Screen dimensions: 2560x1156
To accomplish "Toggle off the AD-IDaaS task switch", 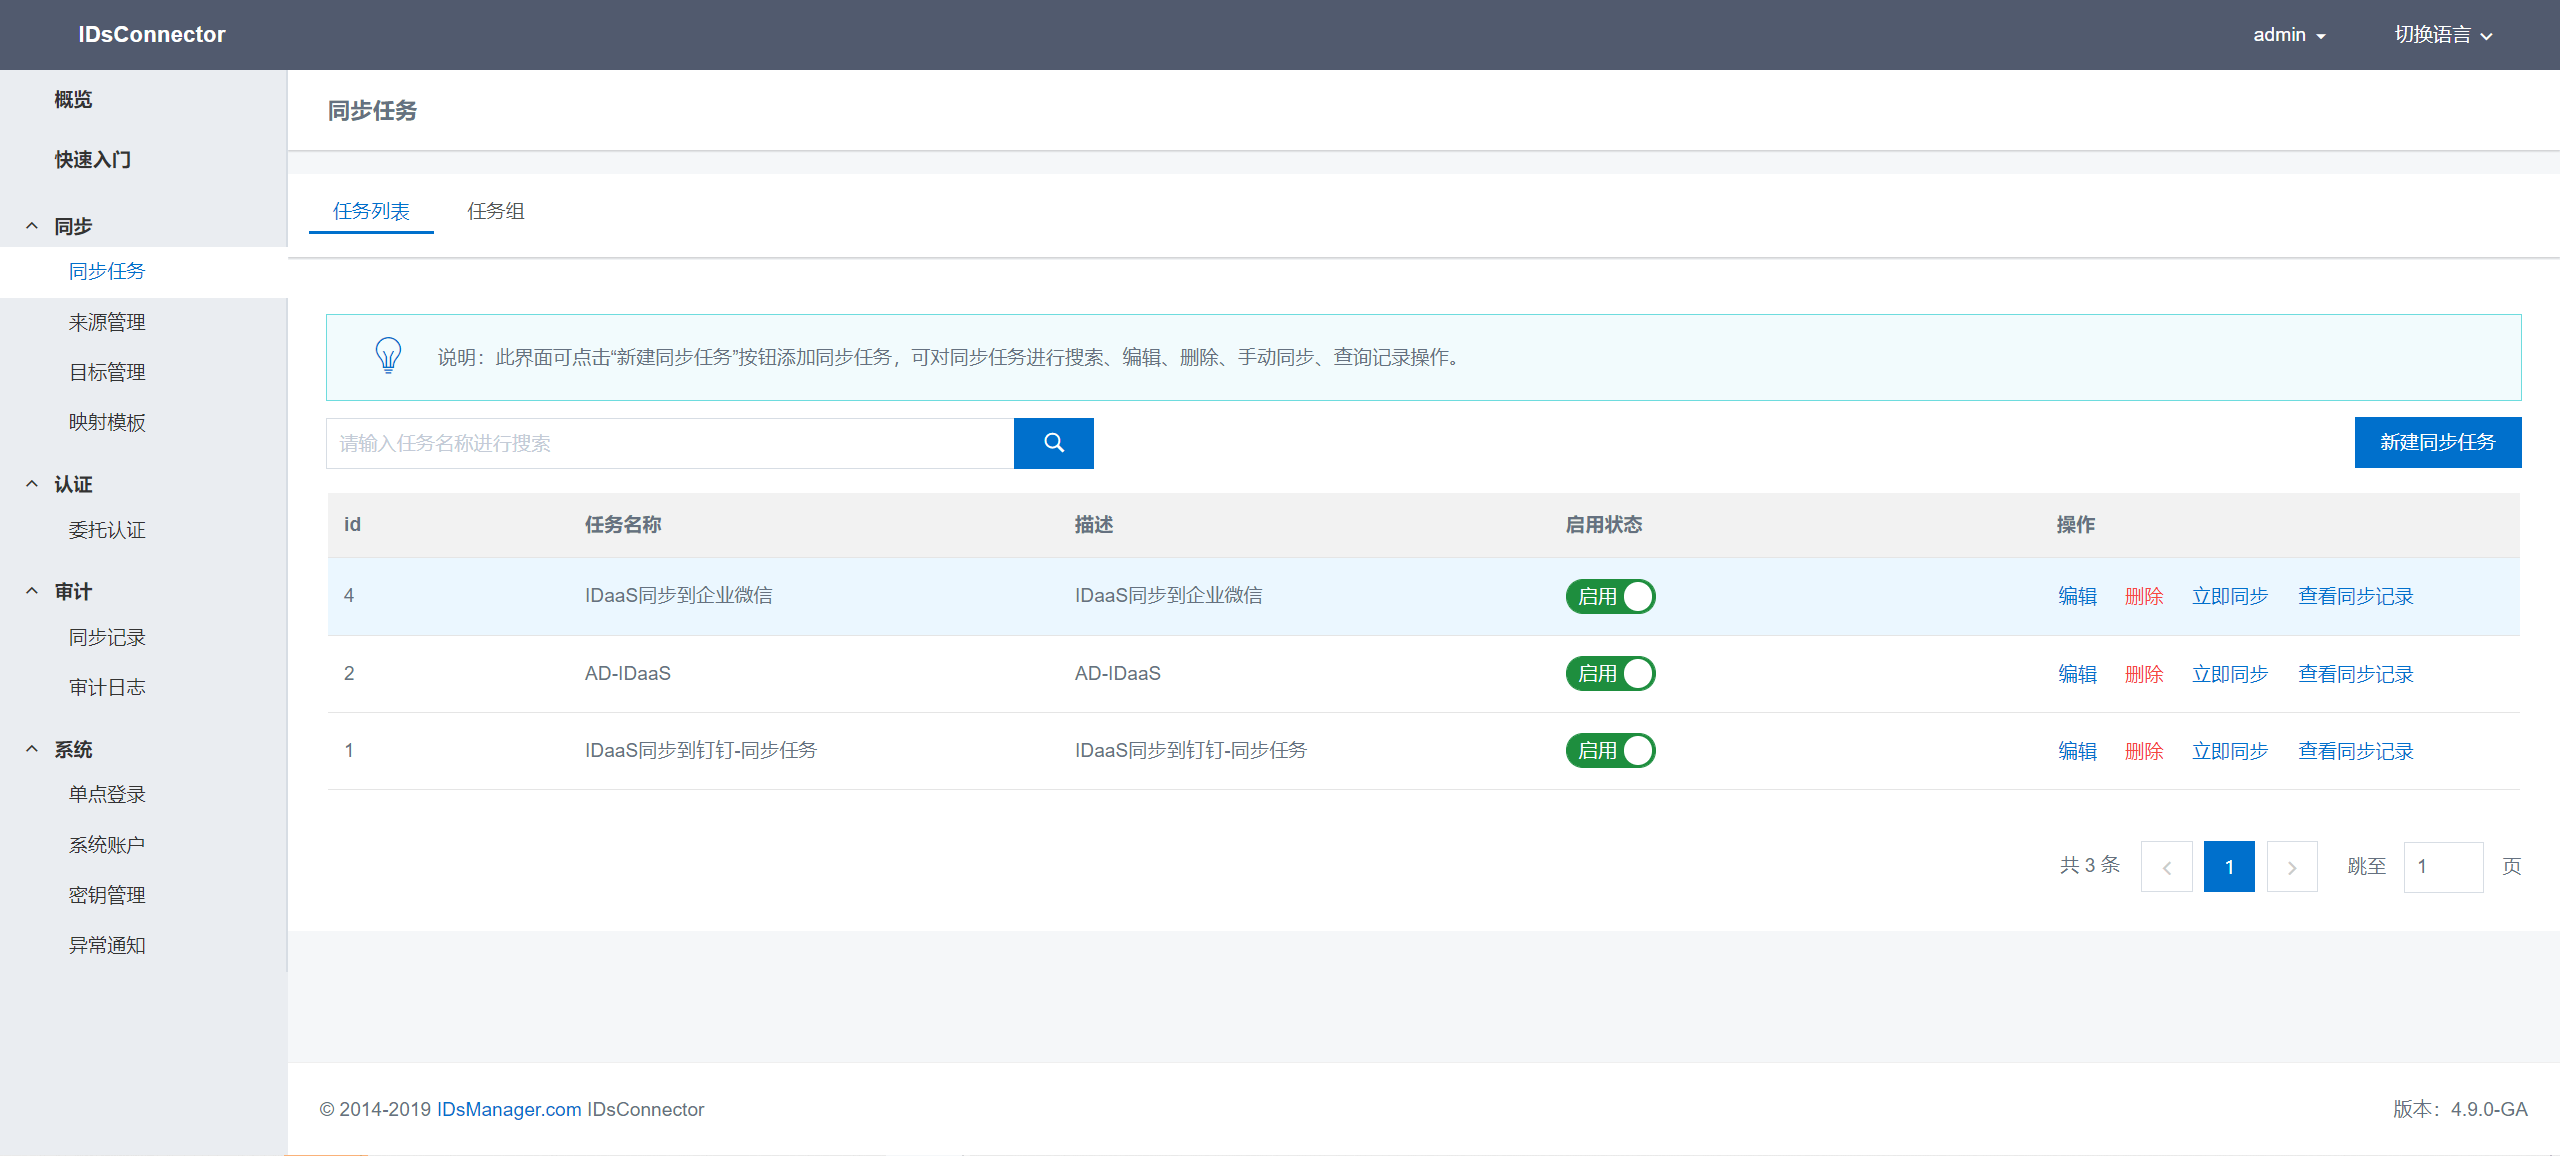I will pyautogui.click(x=1610, y=673).
